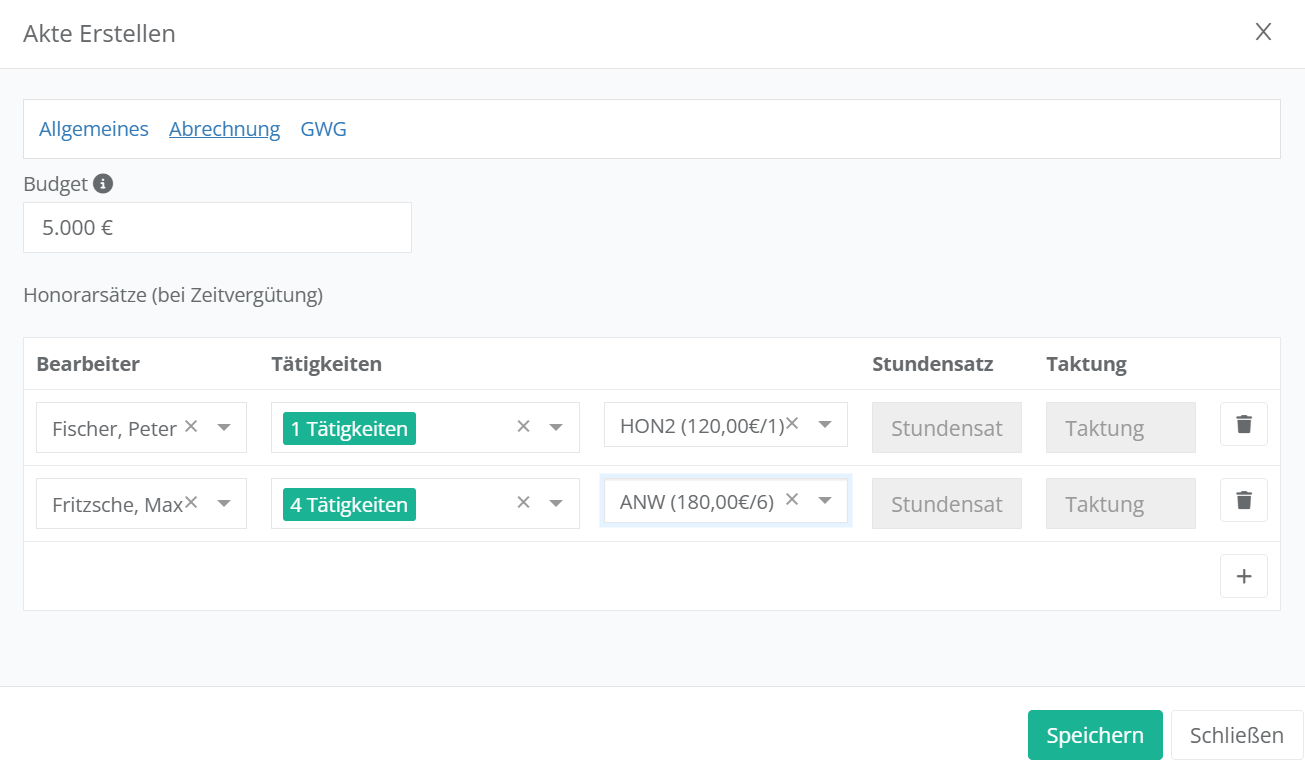
Task: Delete the Fischer, Peter rate row
Action: coord(1243,424)
